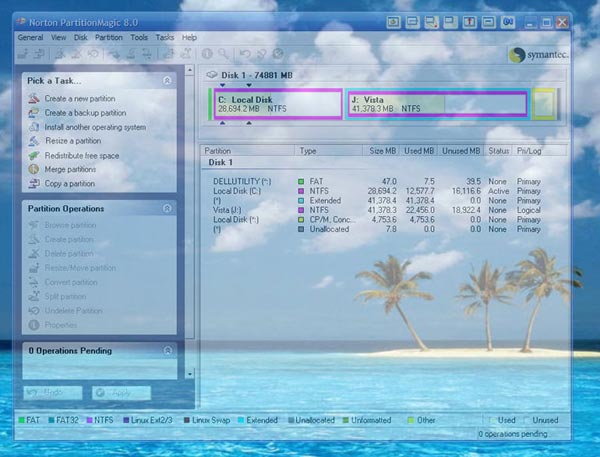Collapse the Partition Operations panel

tap(167, 208)
